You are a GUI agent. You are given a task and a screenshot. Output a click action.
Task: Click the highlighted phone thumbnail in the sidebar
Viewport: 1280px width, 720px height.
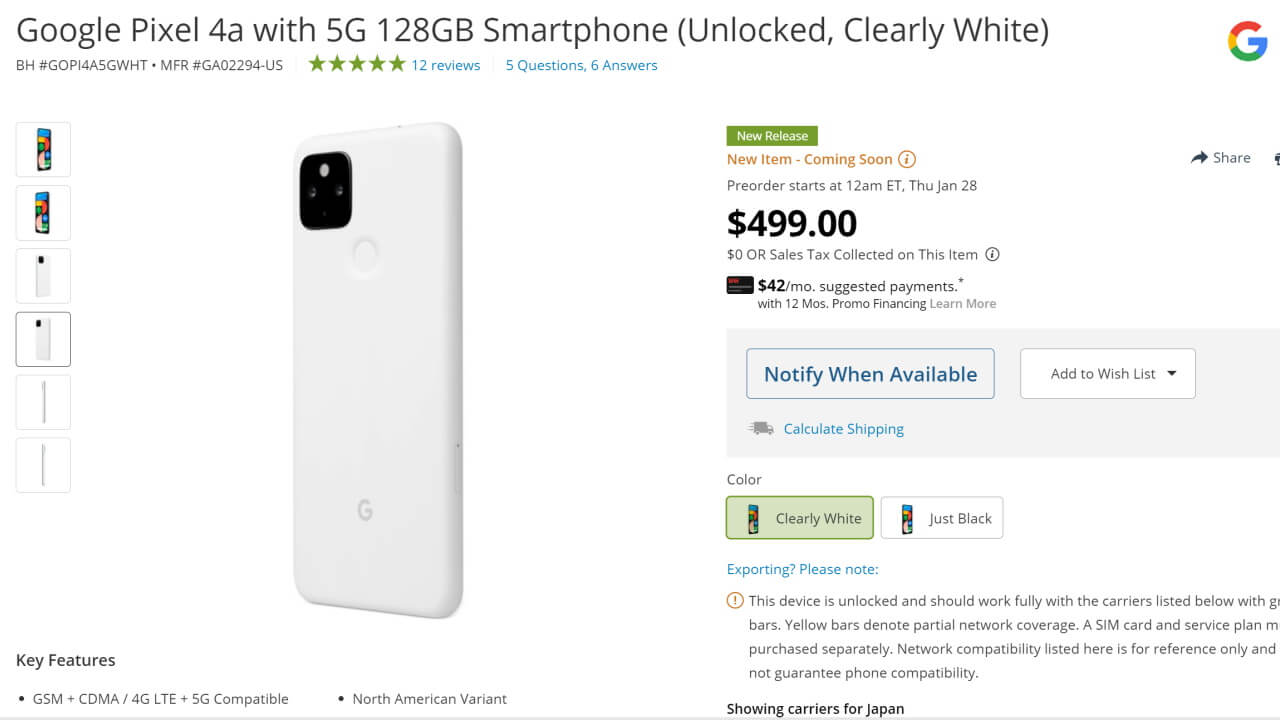43,339
